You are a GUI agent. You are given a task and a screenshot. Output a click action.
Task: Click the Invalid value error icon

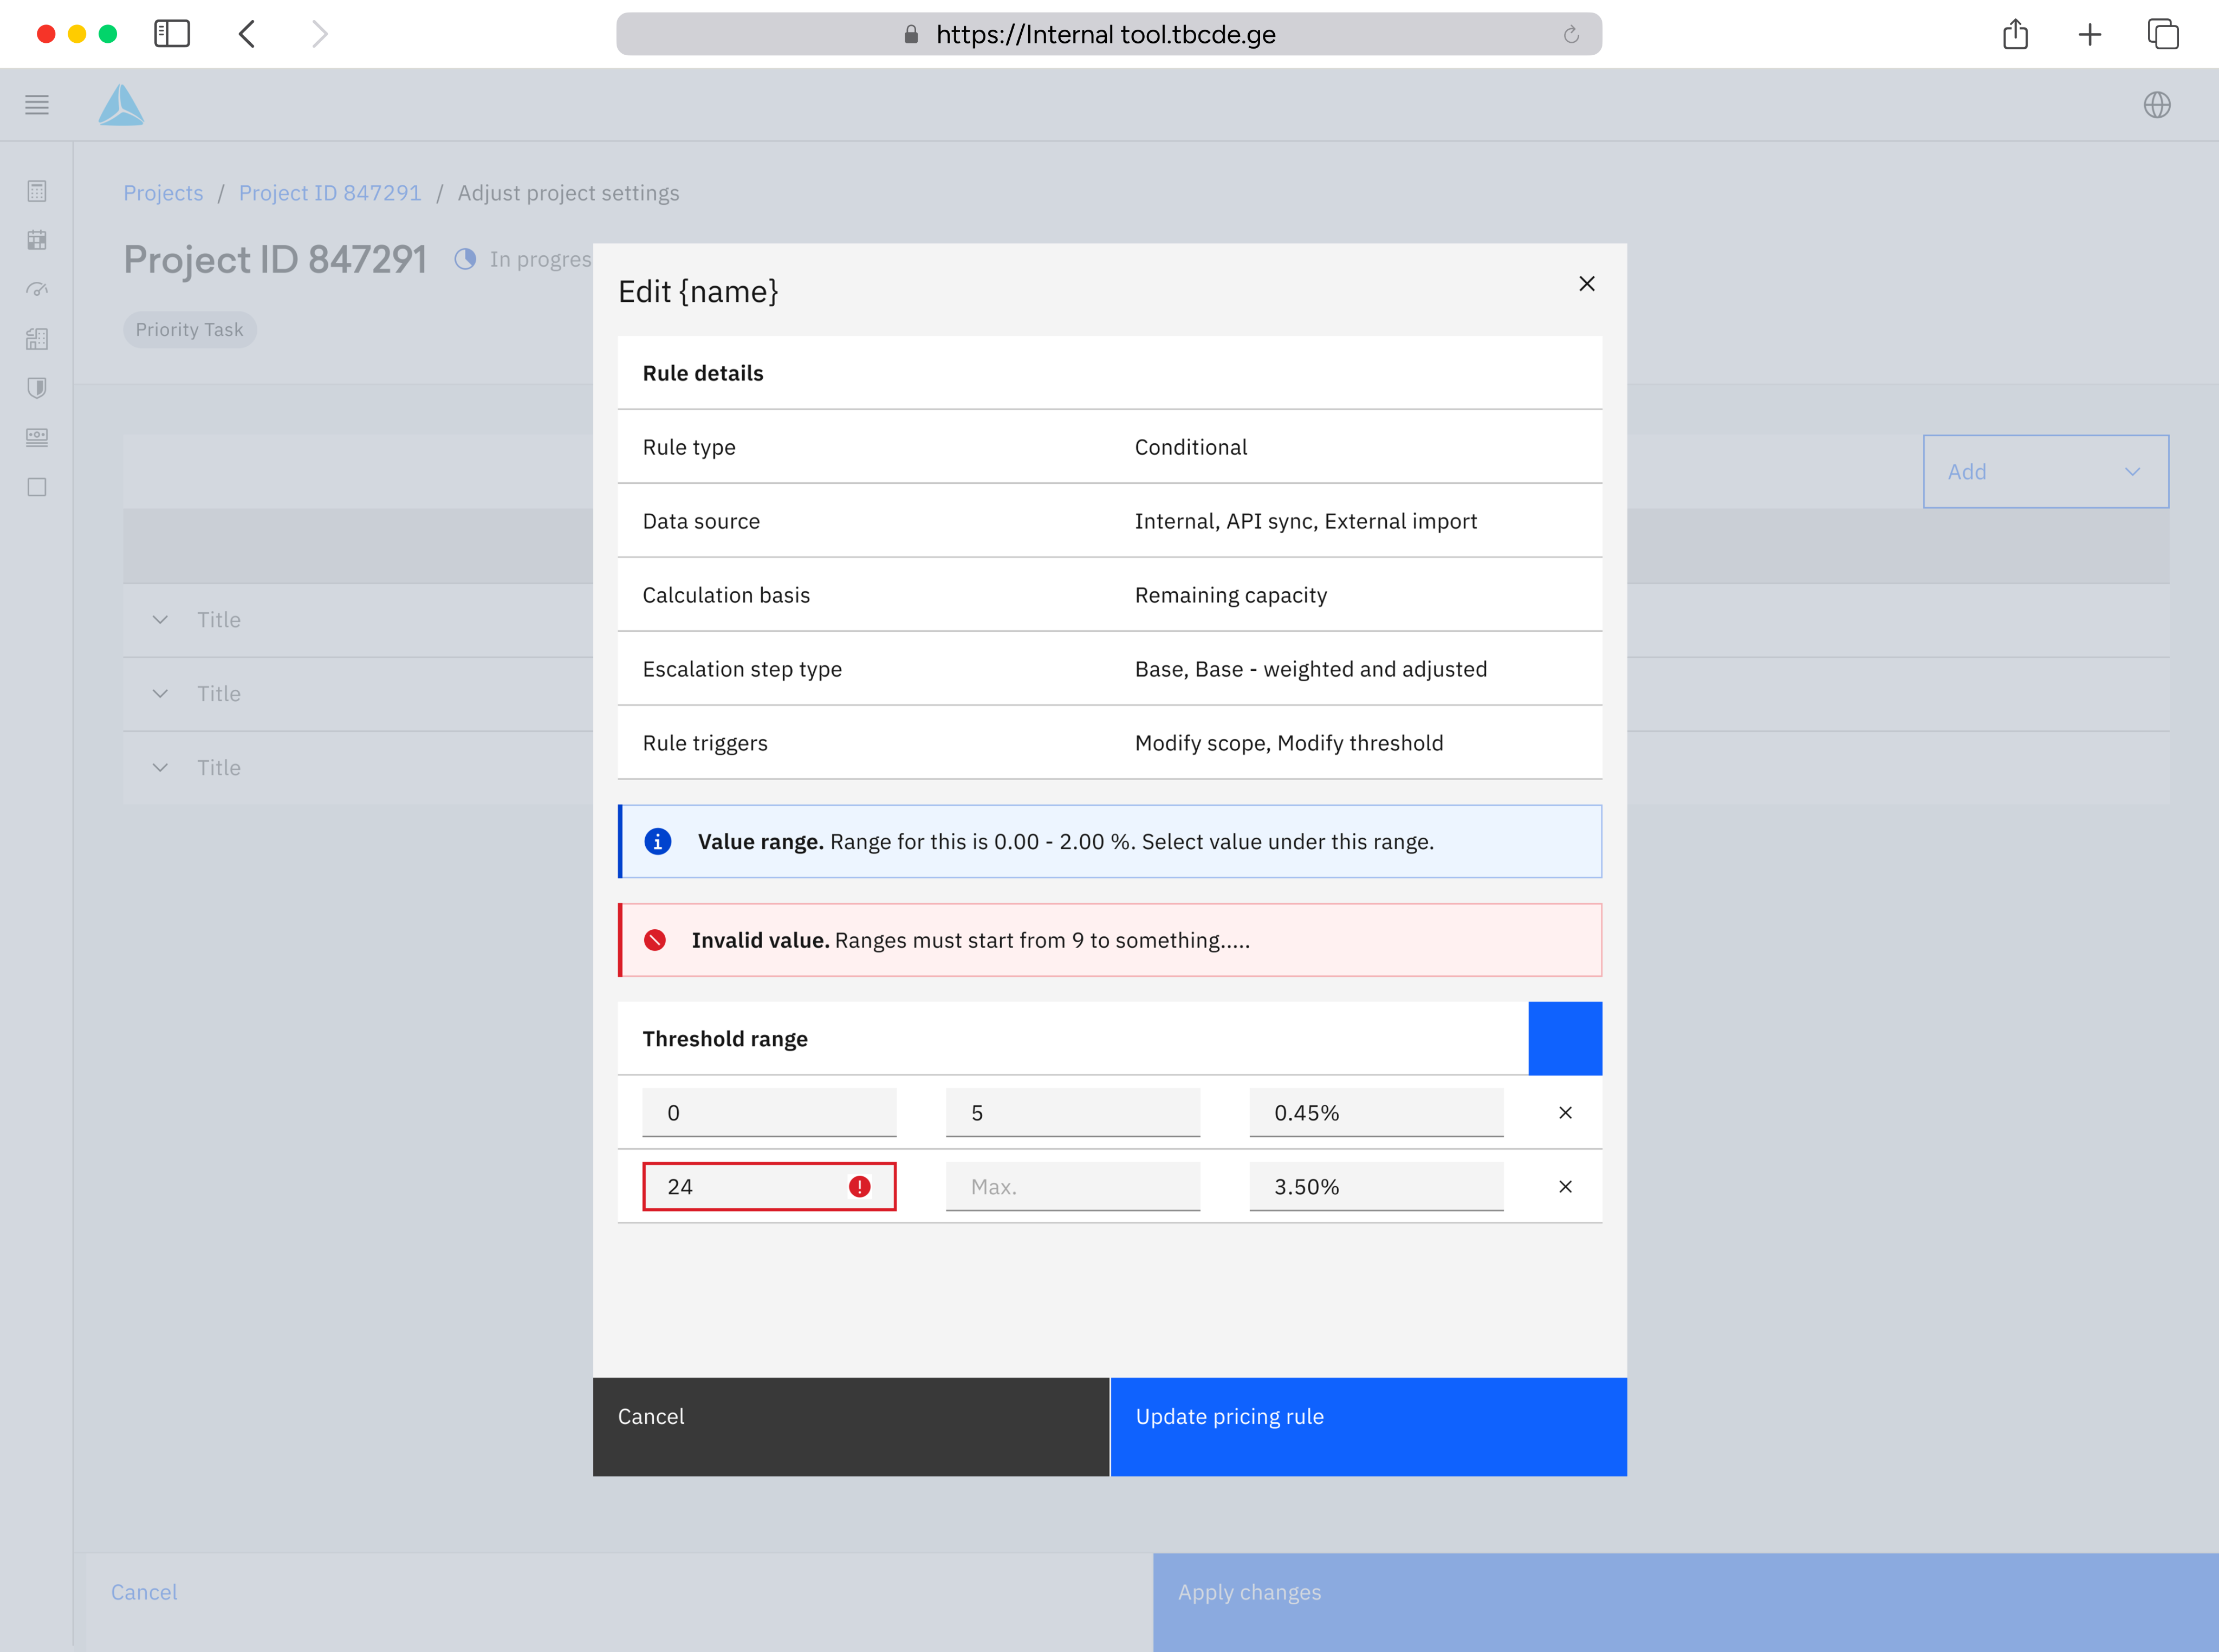655,940
